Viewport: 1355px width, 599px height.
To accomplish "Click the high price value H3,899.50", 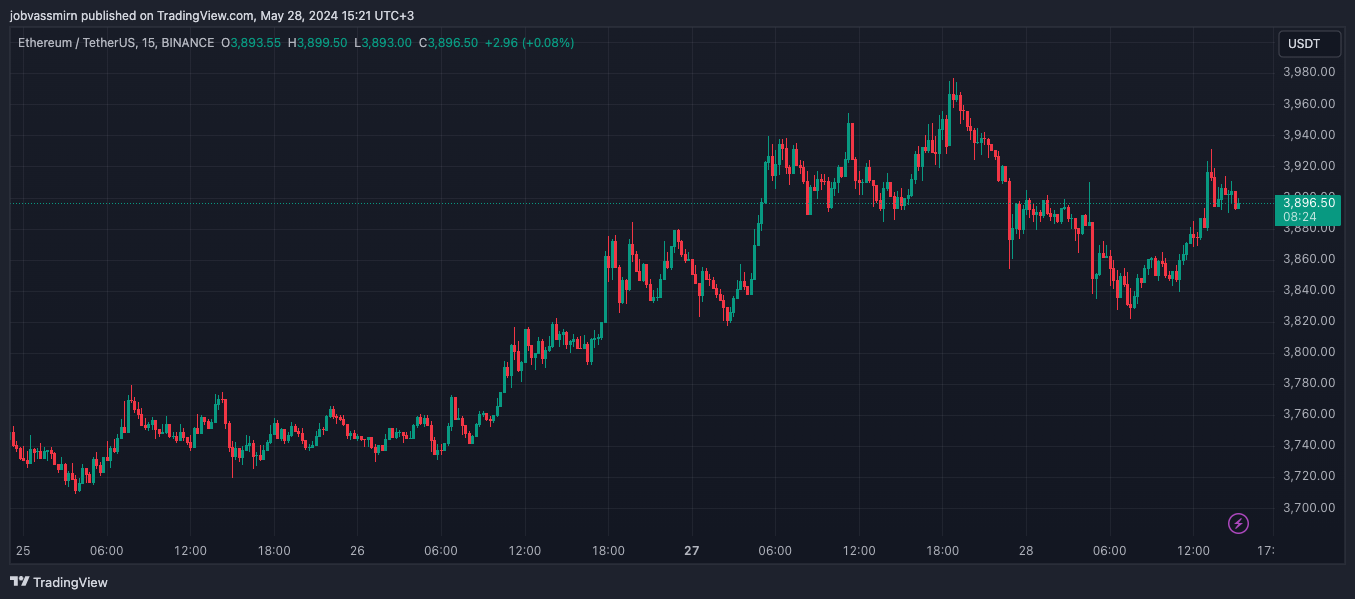I will coord(317,43).
